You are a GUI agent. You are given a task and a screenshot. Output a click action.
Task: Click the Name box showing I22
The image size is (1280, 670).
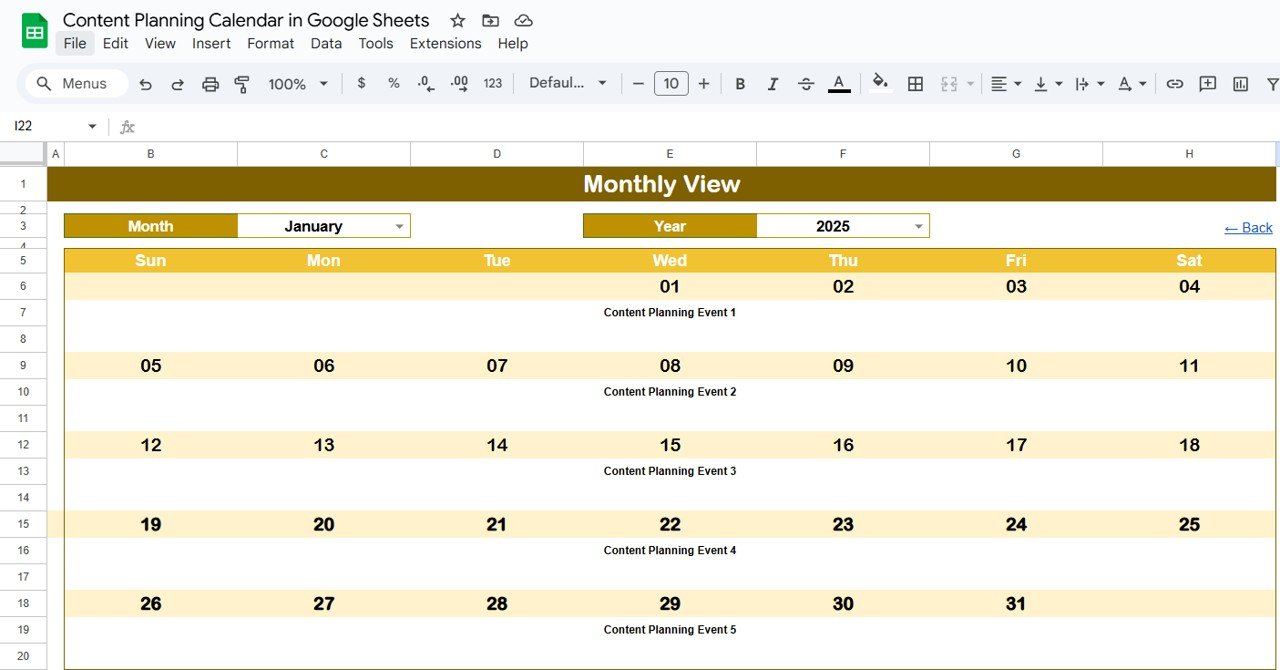tap(50, 126)
